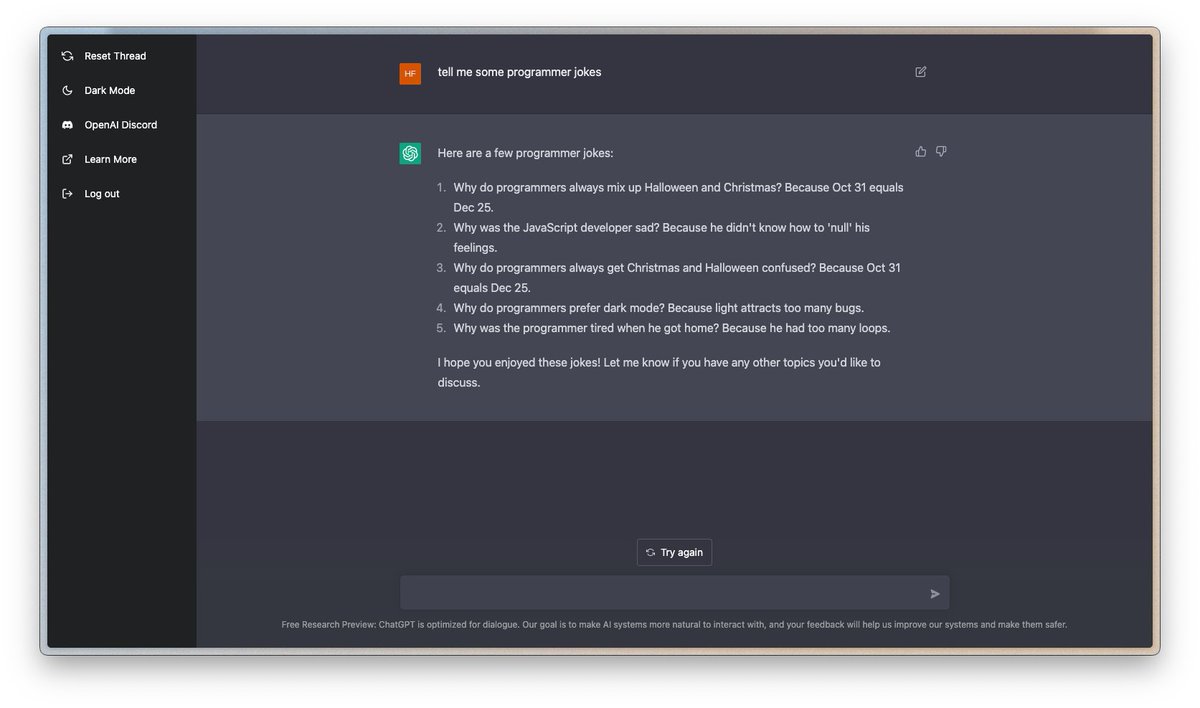Give the response a thumbs up

point(921,152)
